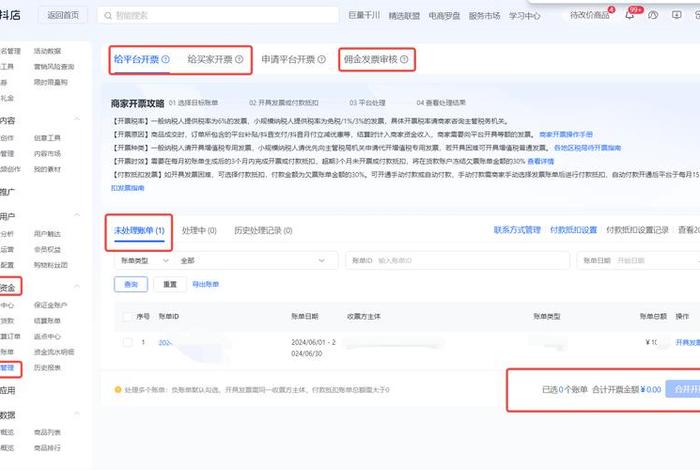The image size is (700, 470).
Task: Open the 全部 filter dropdown
Action: 253,261
